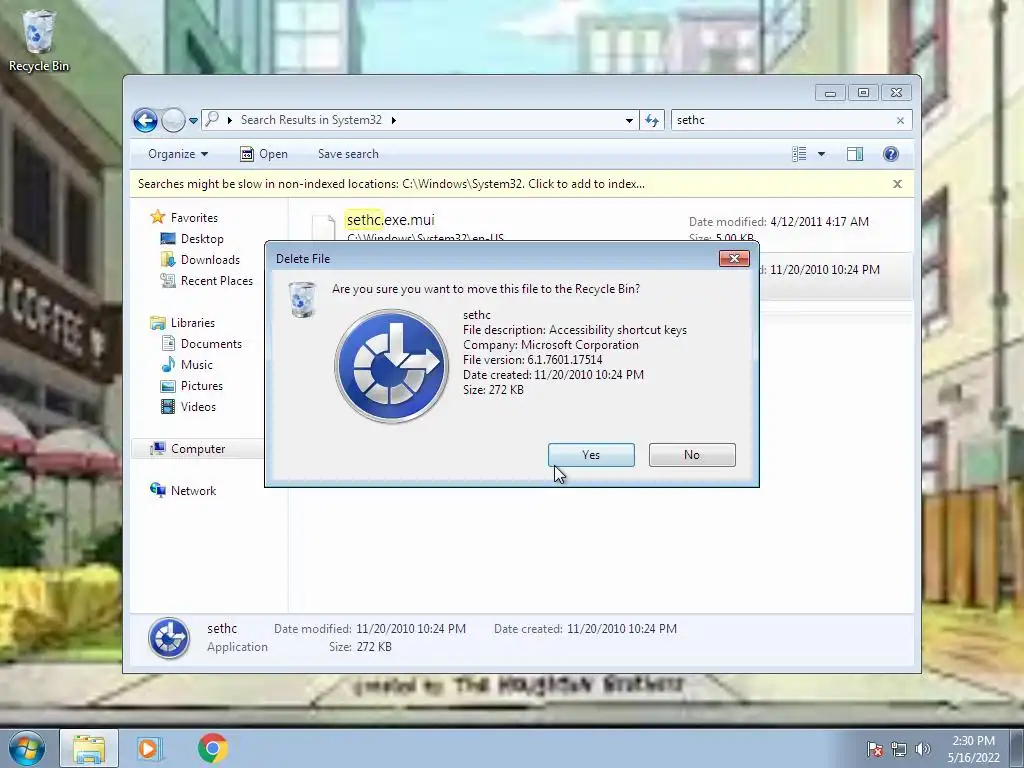Open Action Center flag in system tray
The height and width of the screenshot is (768, 1024).
(x=875, y=749)
